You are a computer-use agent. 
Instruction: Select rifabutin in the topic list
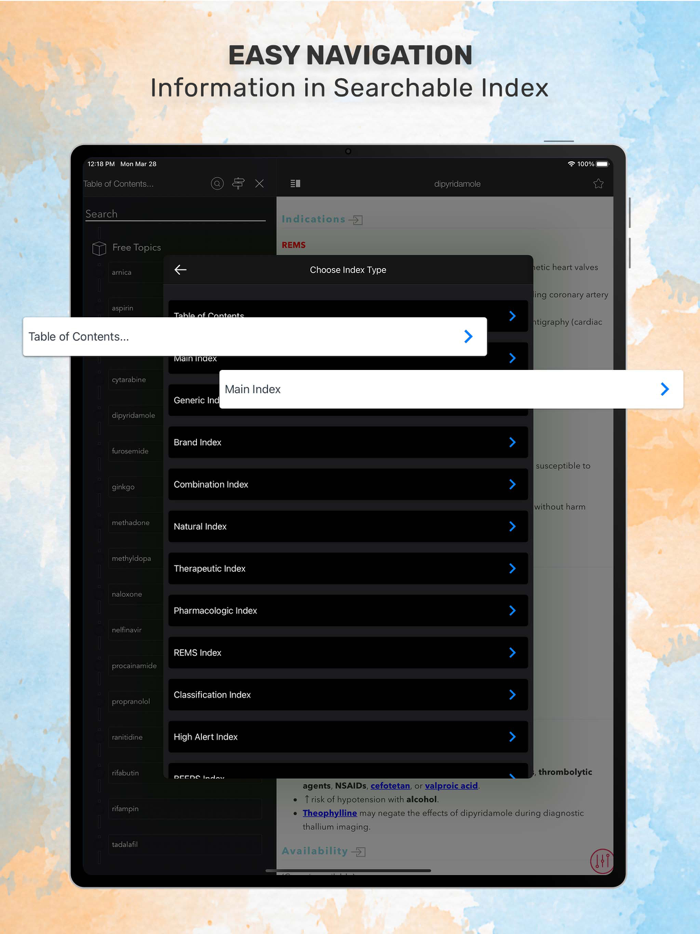(x=125, y=773)
